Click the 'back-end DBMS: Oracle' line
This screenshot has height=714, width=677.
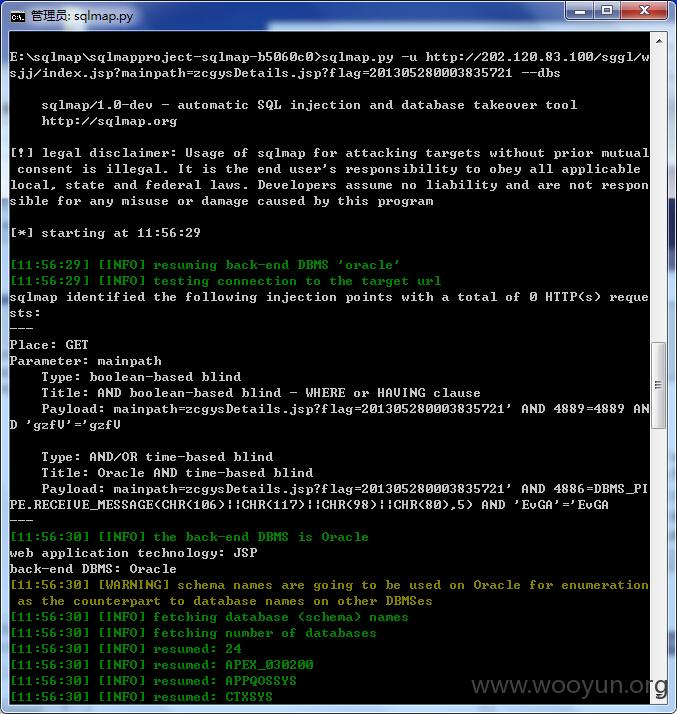(x=93, y=569)
